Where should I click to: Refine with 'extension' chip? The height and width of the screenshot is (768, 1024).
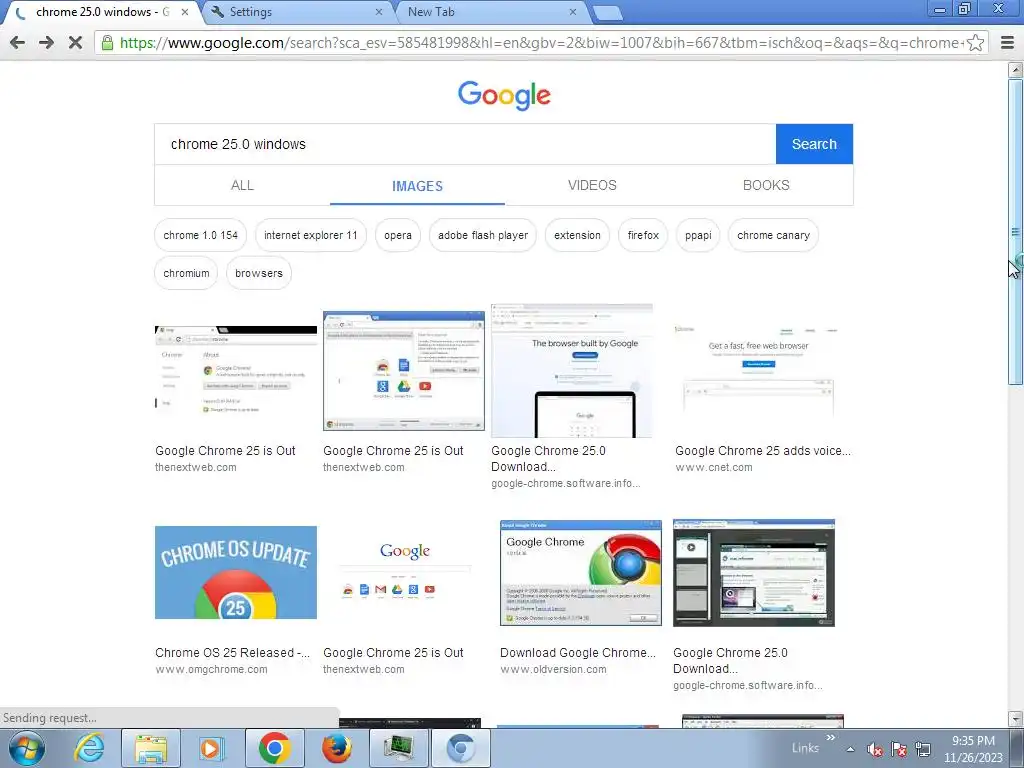click(x=577, y=235)
